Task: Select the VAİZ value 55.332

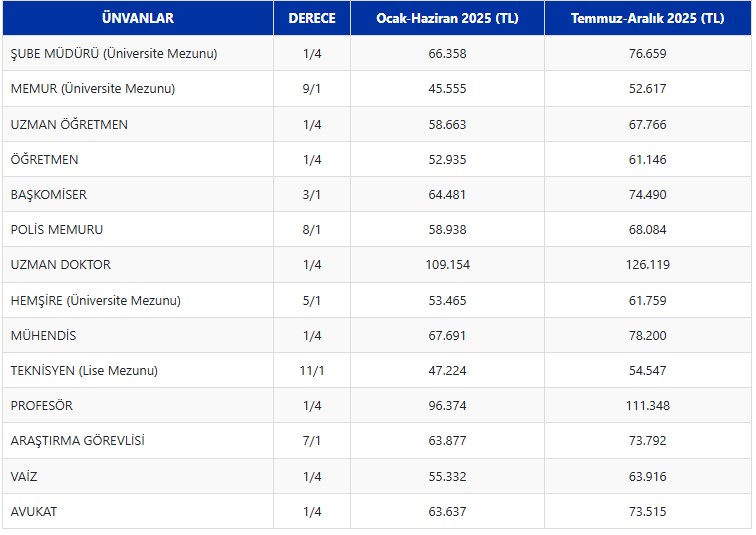Action: click(447, 477)
